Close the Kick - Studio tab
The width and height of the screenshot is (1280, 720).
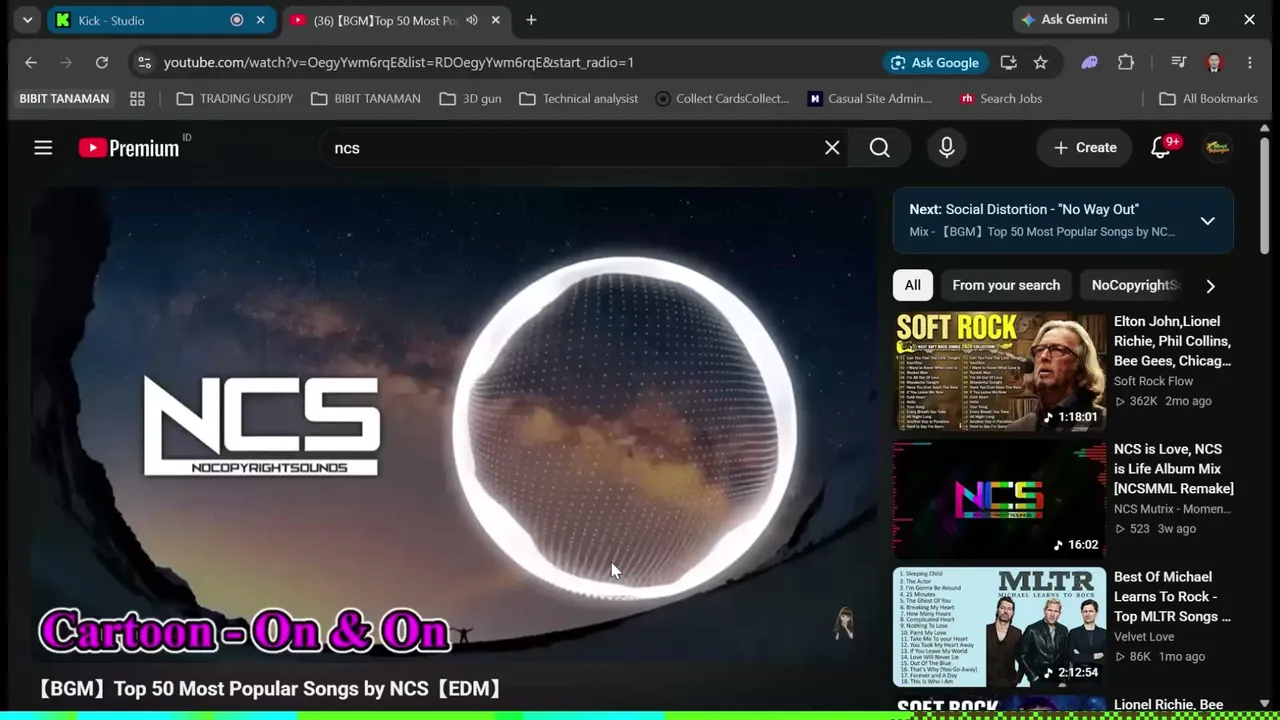(261, 20)
